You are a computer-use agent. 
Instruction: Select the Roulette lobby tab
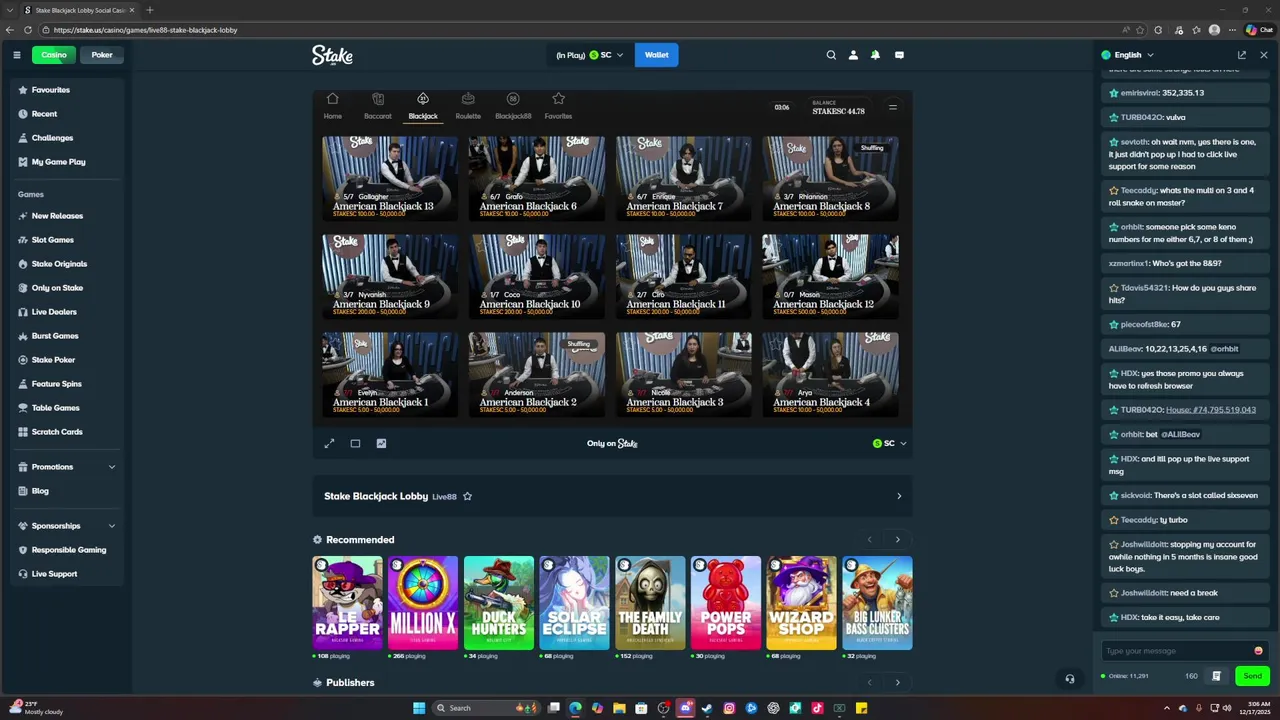(x=468, y=105)
